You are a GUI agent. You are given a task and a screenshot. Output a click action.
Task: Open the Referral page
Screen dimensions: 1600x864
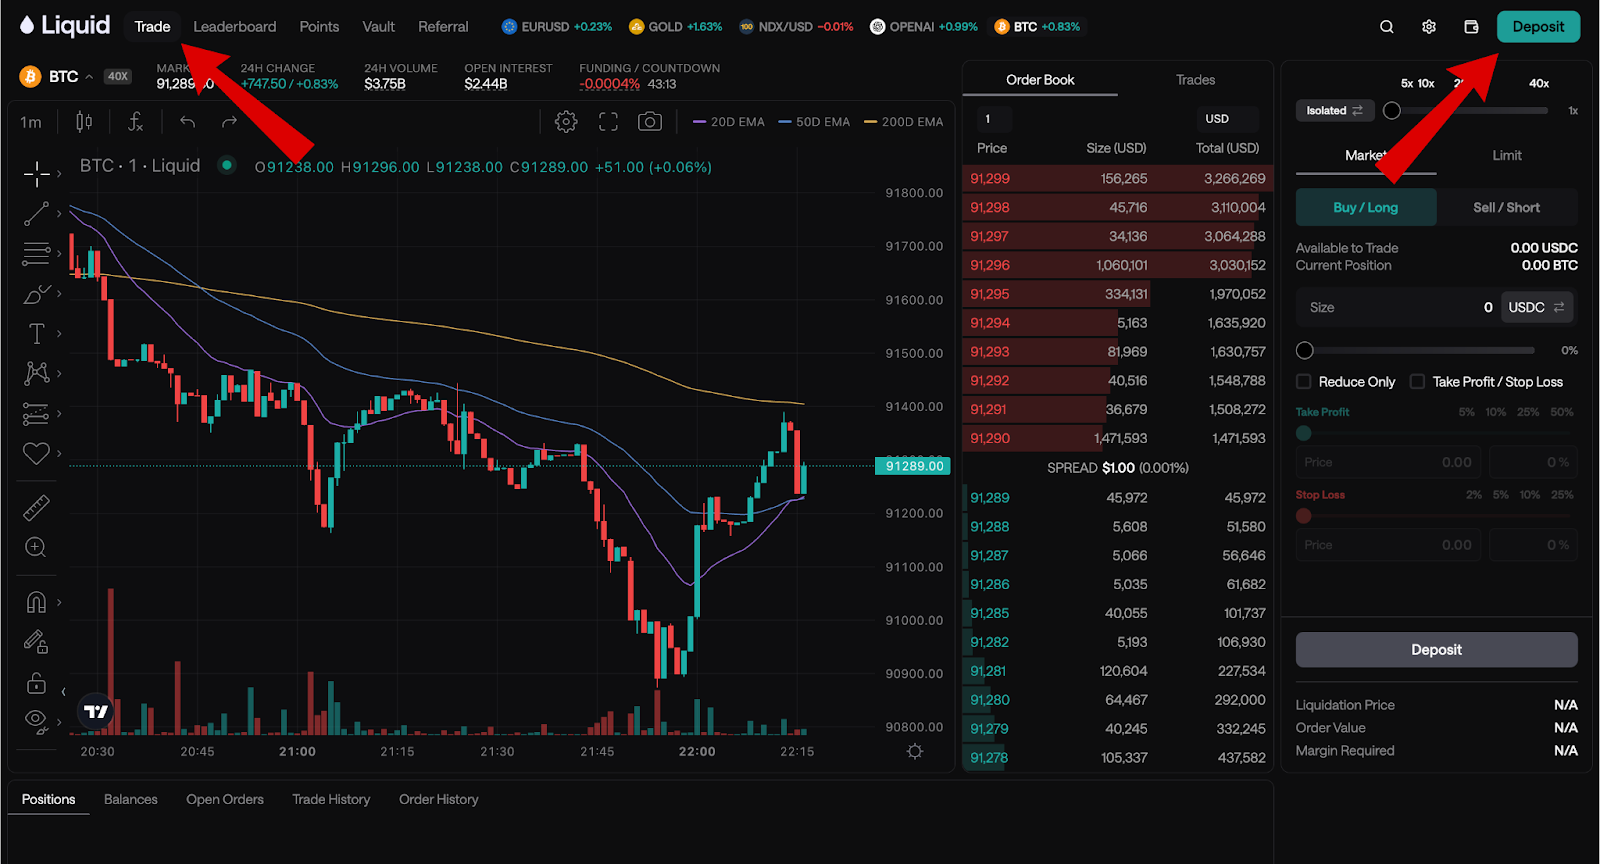click(x=443, y=27)
